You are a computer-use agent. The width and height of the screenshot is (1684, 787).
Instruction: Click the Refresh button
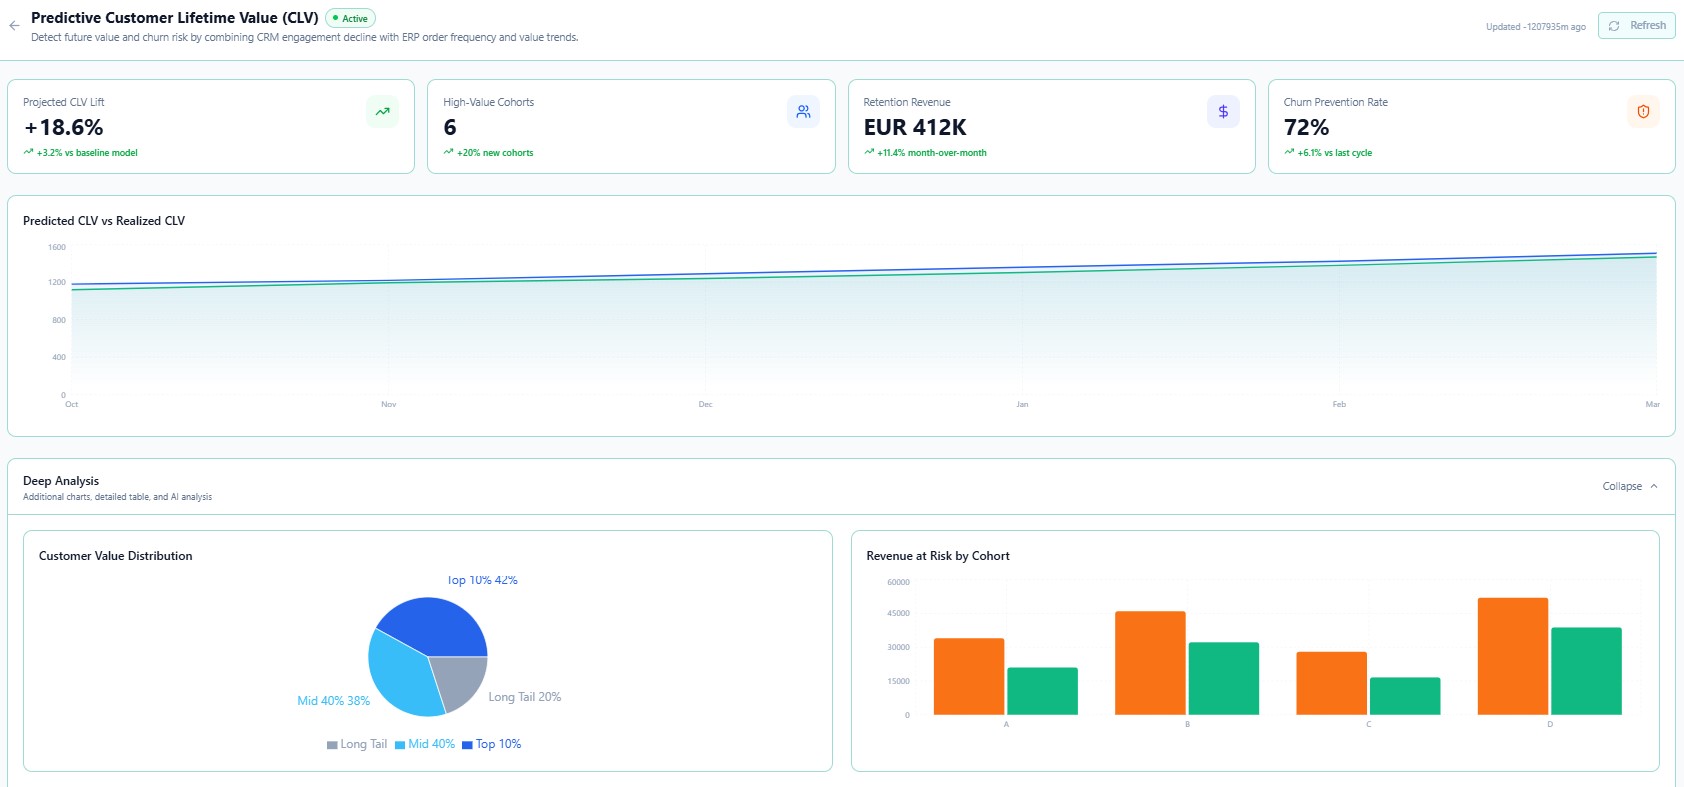pyautogui.click(x=1636, y=25)
